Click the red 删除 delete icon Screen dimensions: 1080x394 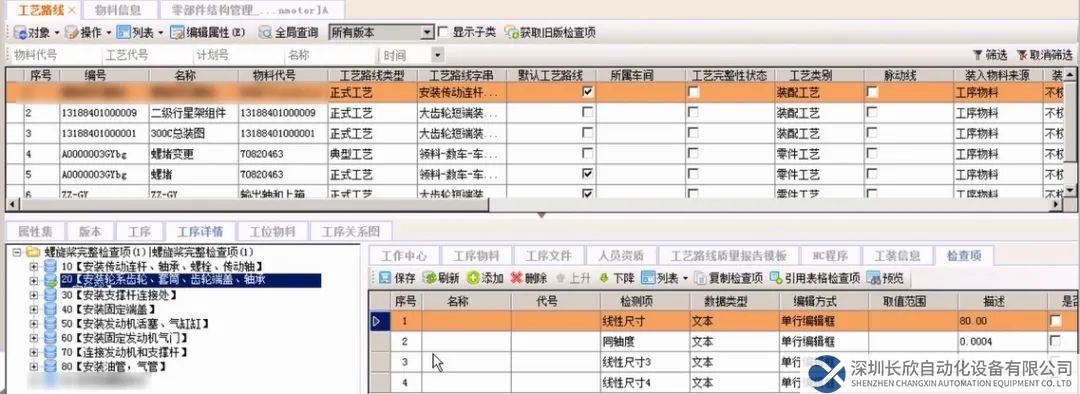coord(517,278)
